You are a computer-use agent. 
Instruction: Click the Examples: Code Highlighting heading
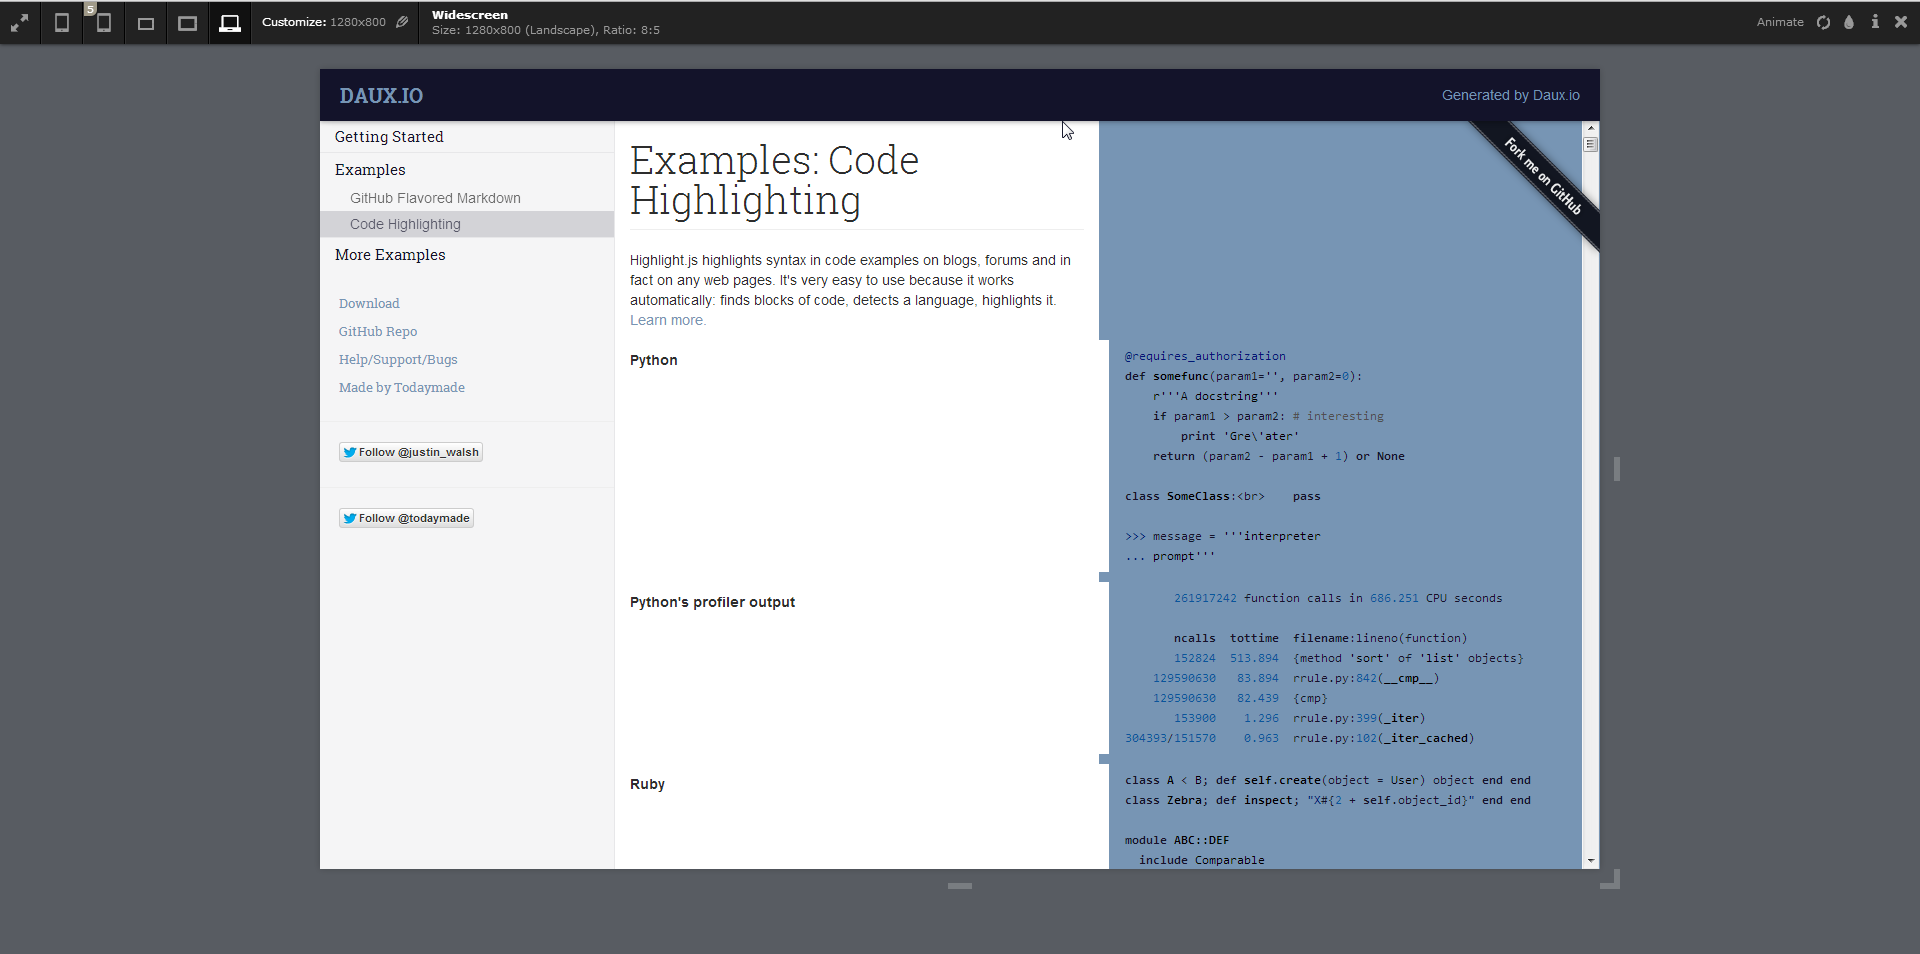775,180
